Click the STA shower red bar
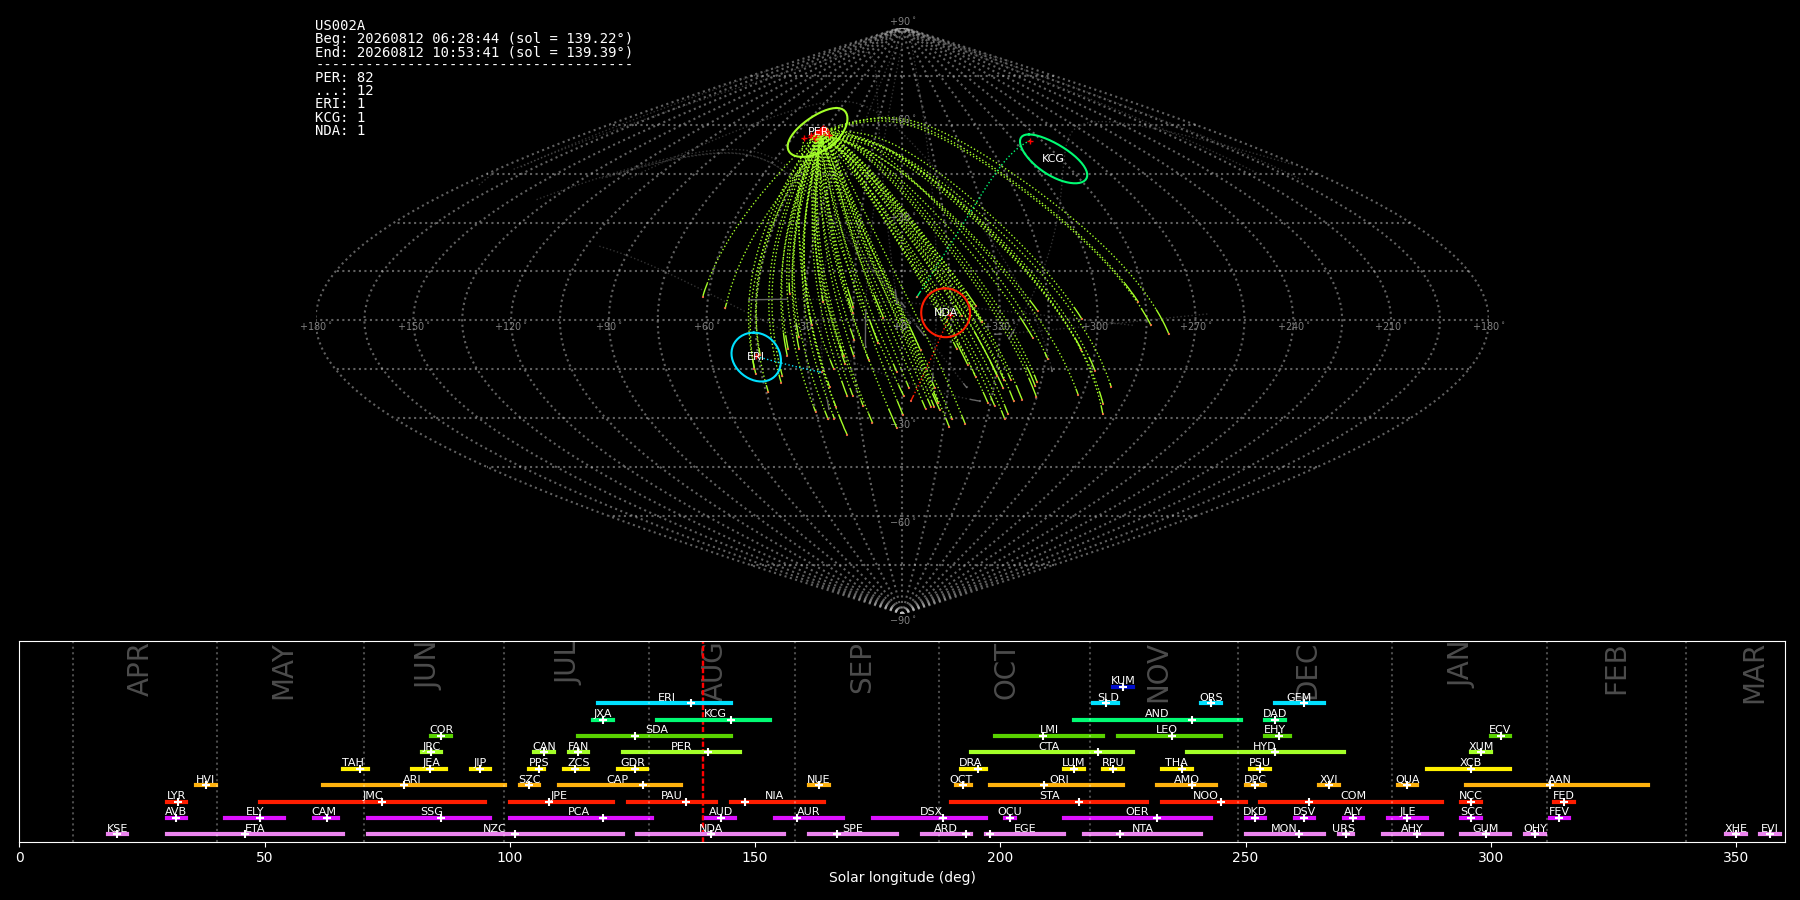 click(1049, 802)
